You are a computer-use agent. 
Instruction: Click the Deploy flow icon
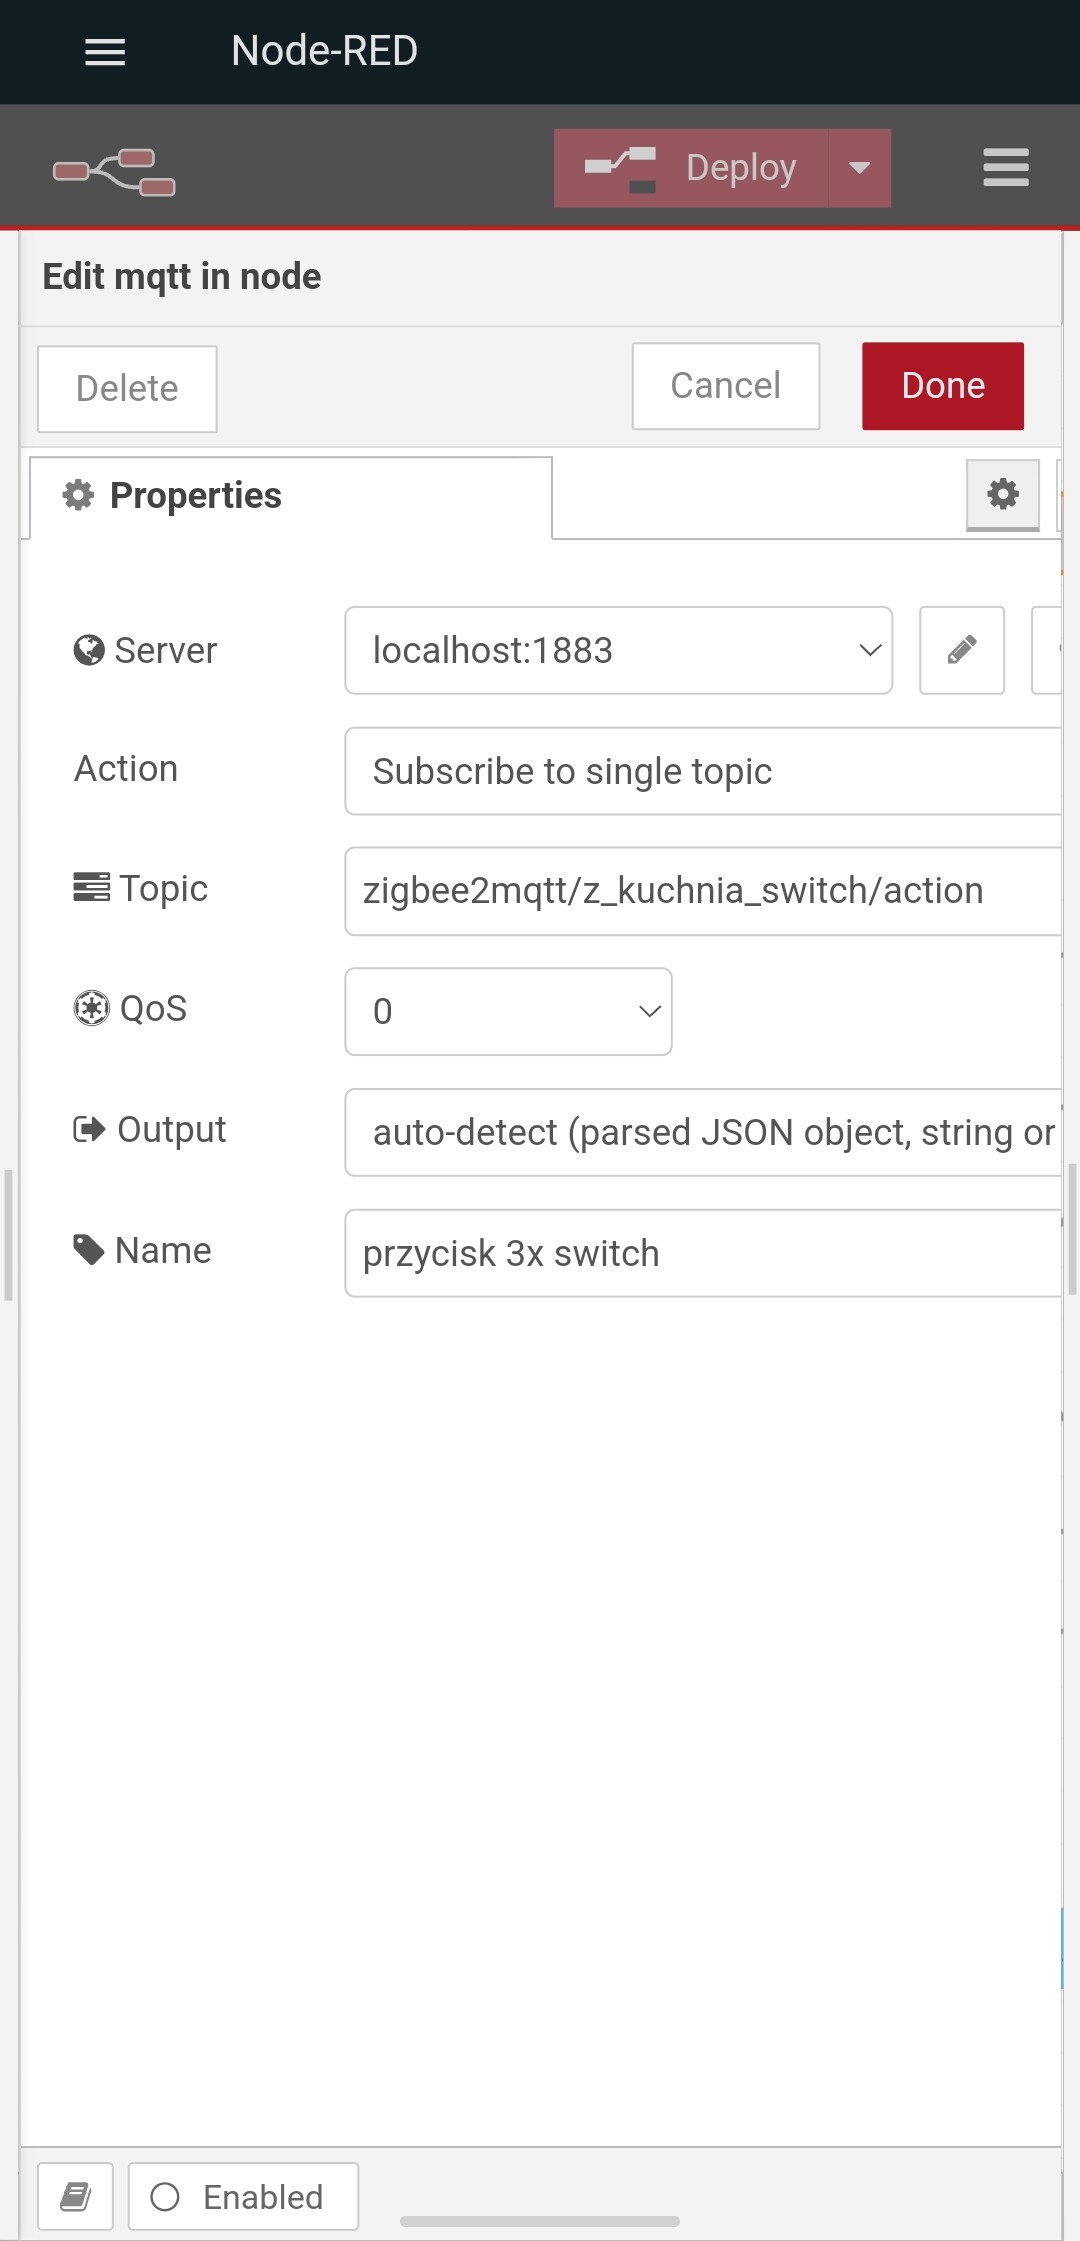tap(621, 168)
